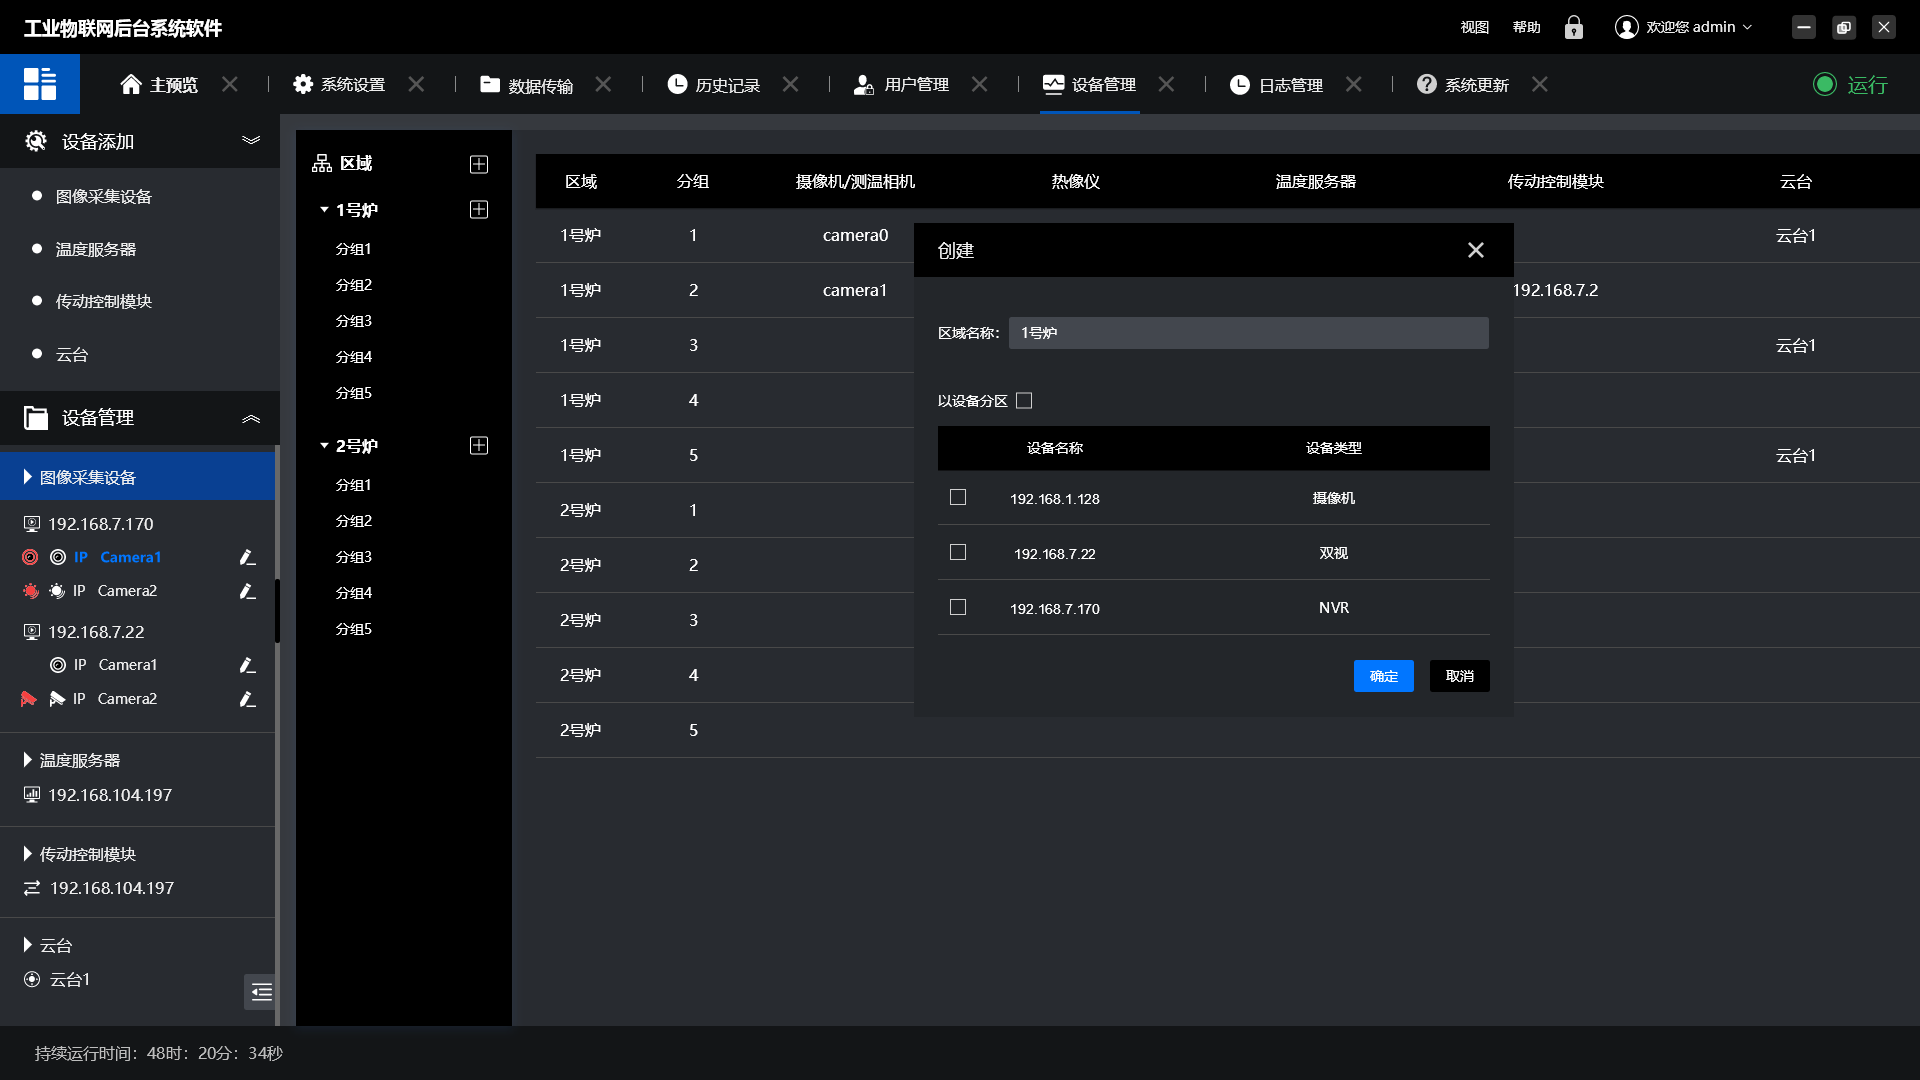Open the 视图 menu
The width and height of the screenshot is (1920, 1080).
(1474, 27)
